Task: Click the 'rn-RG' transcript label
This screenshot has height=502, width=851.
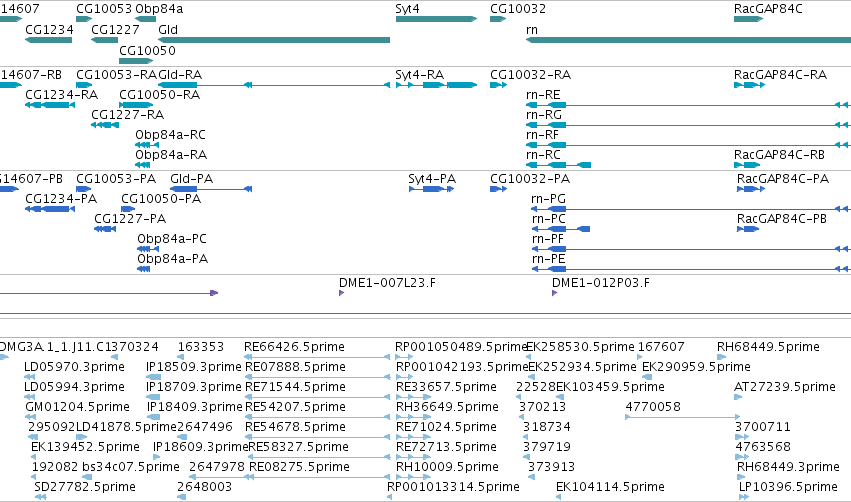Action: (544, 115)
